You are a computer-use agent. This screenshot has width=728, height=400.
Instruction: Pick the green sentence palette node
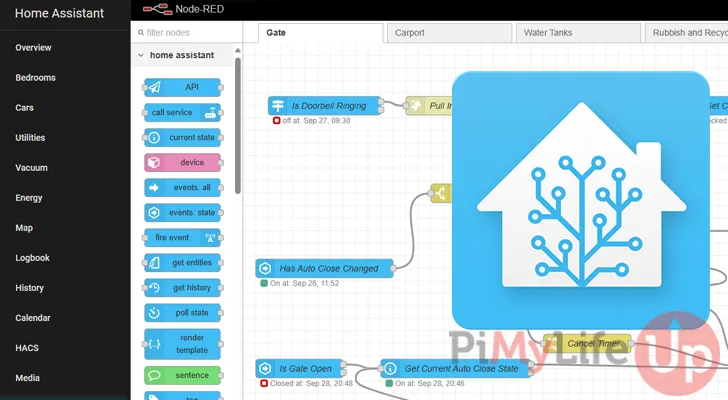pyautogui.click(x=182, y=375)
